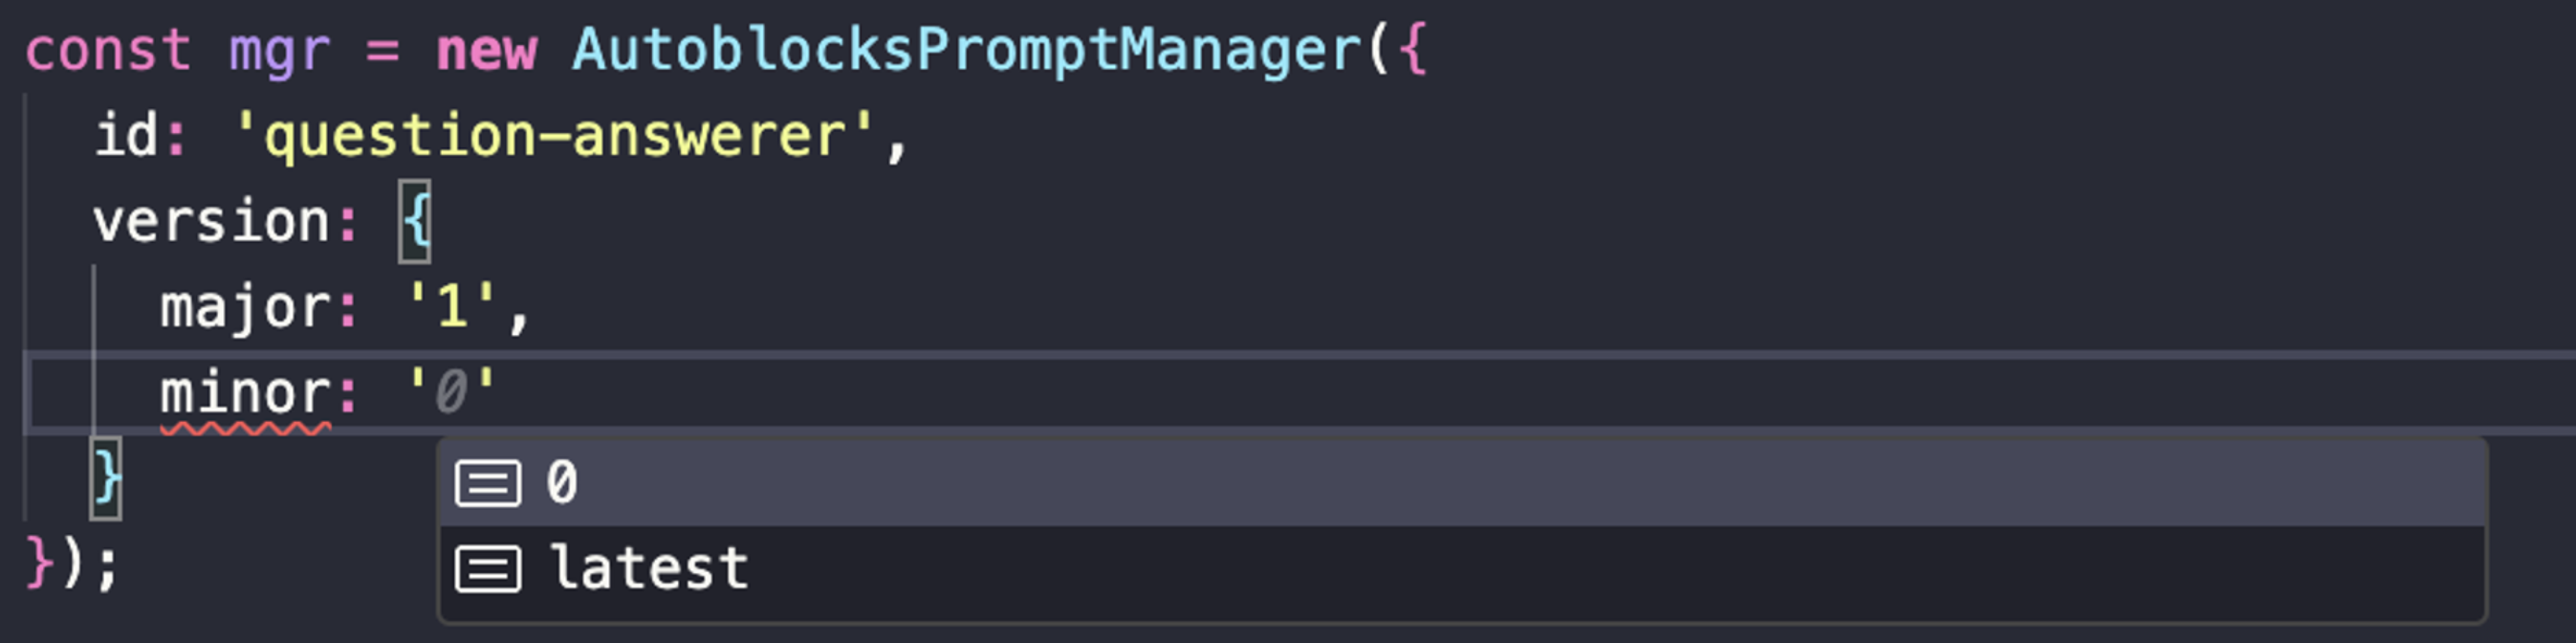2576x643 pixels.
Task: Click the 'new' keyword
Action: (x=487, y=50)
